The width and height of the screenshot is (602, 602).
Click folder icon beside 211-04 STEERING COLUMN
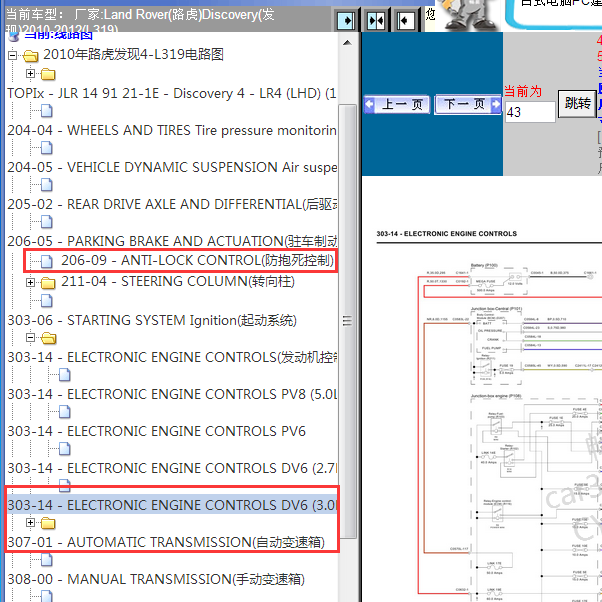coord(48,283)
